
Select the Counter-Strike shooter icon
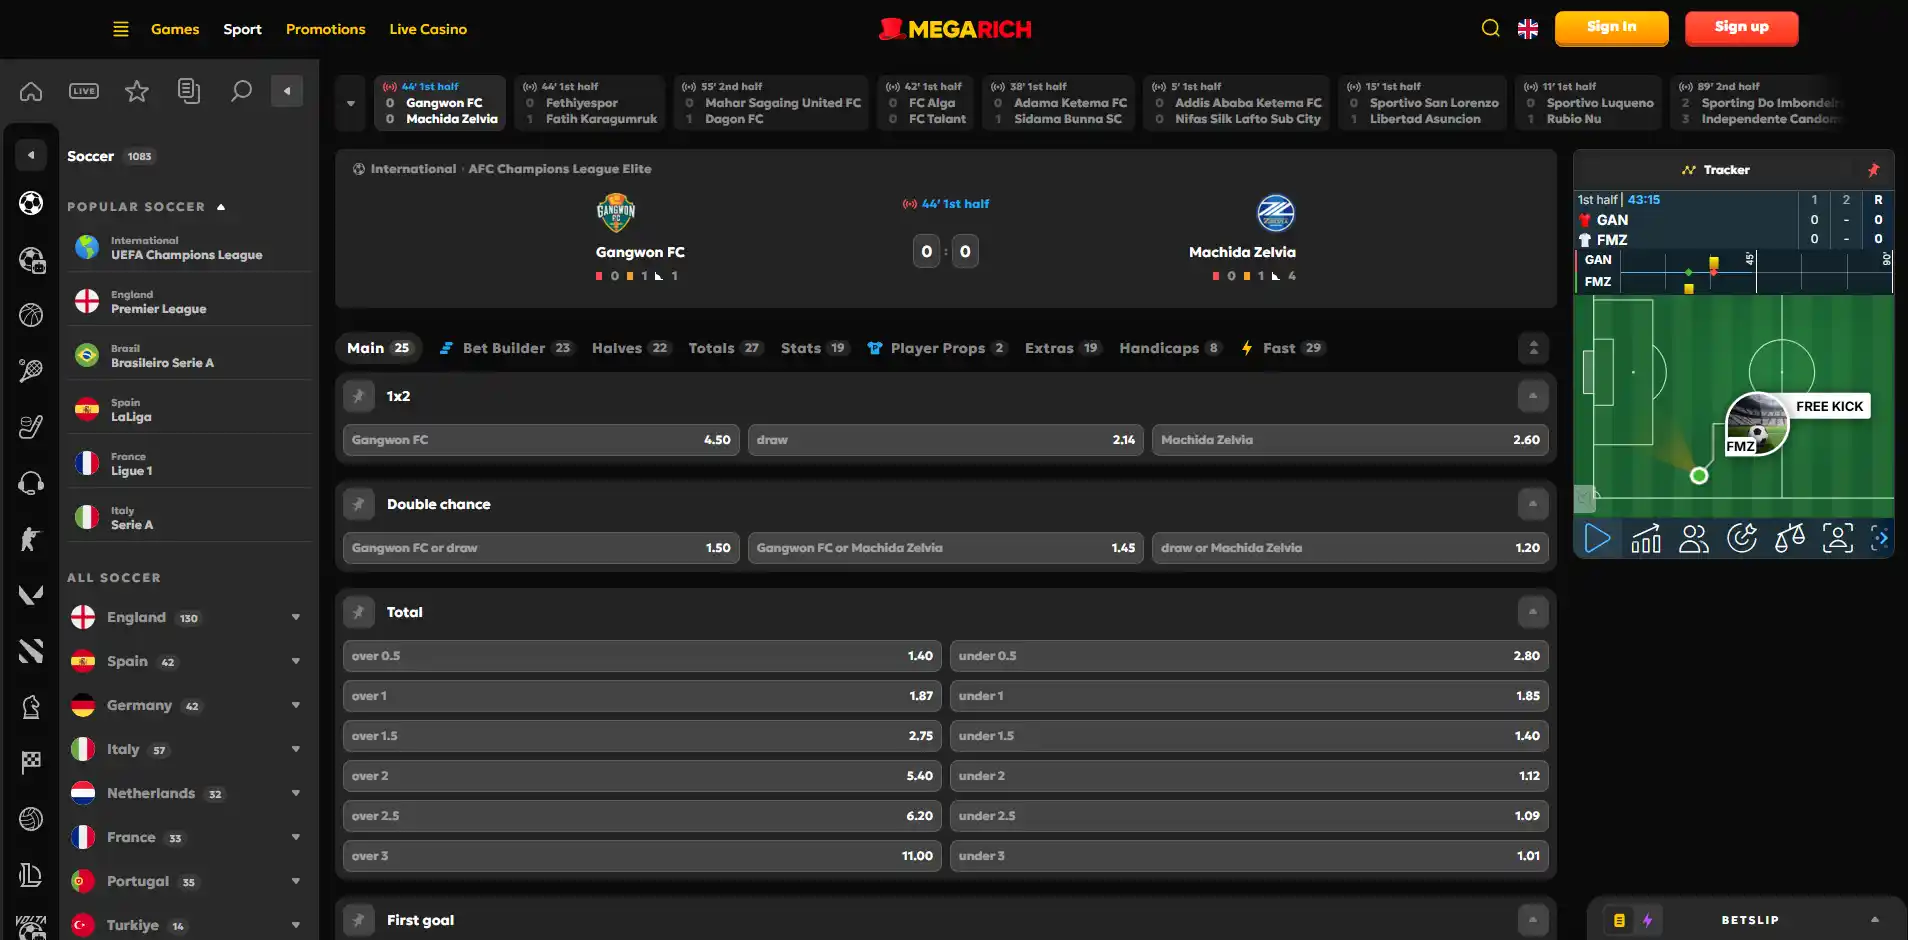pyautogui.click(x=31, y=539)
